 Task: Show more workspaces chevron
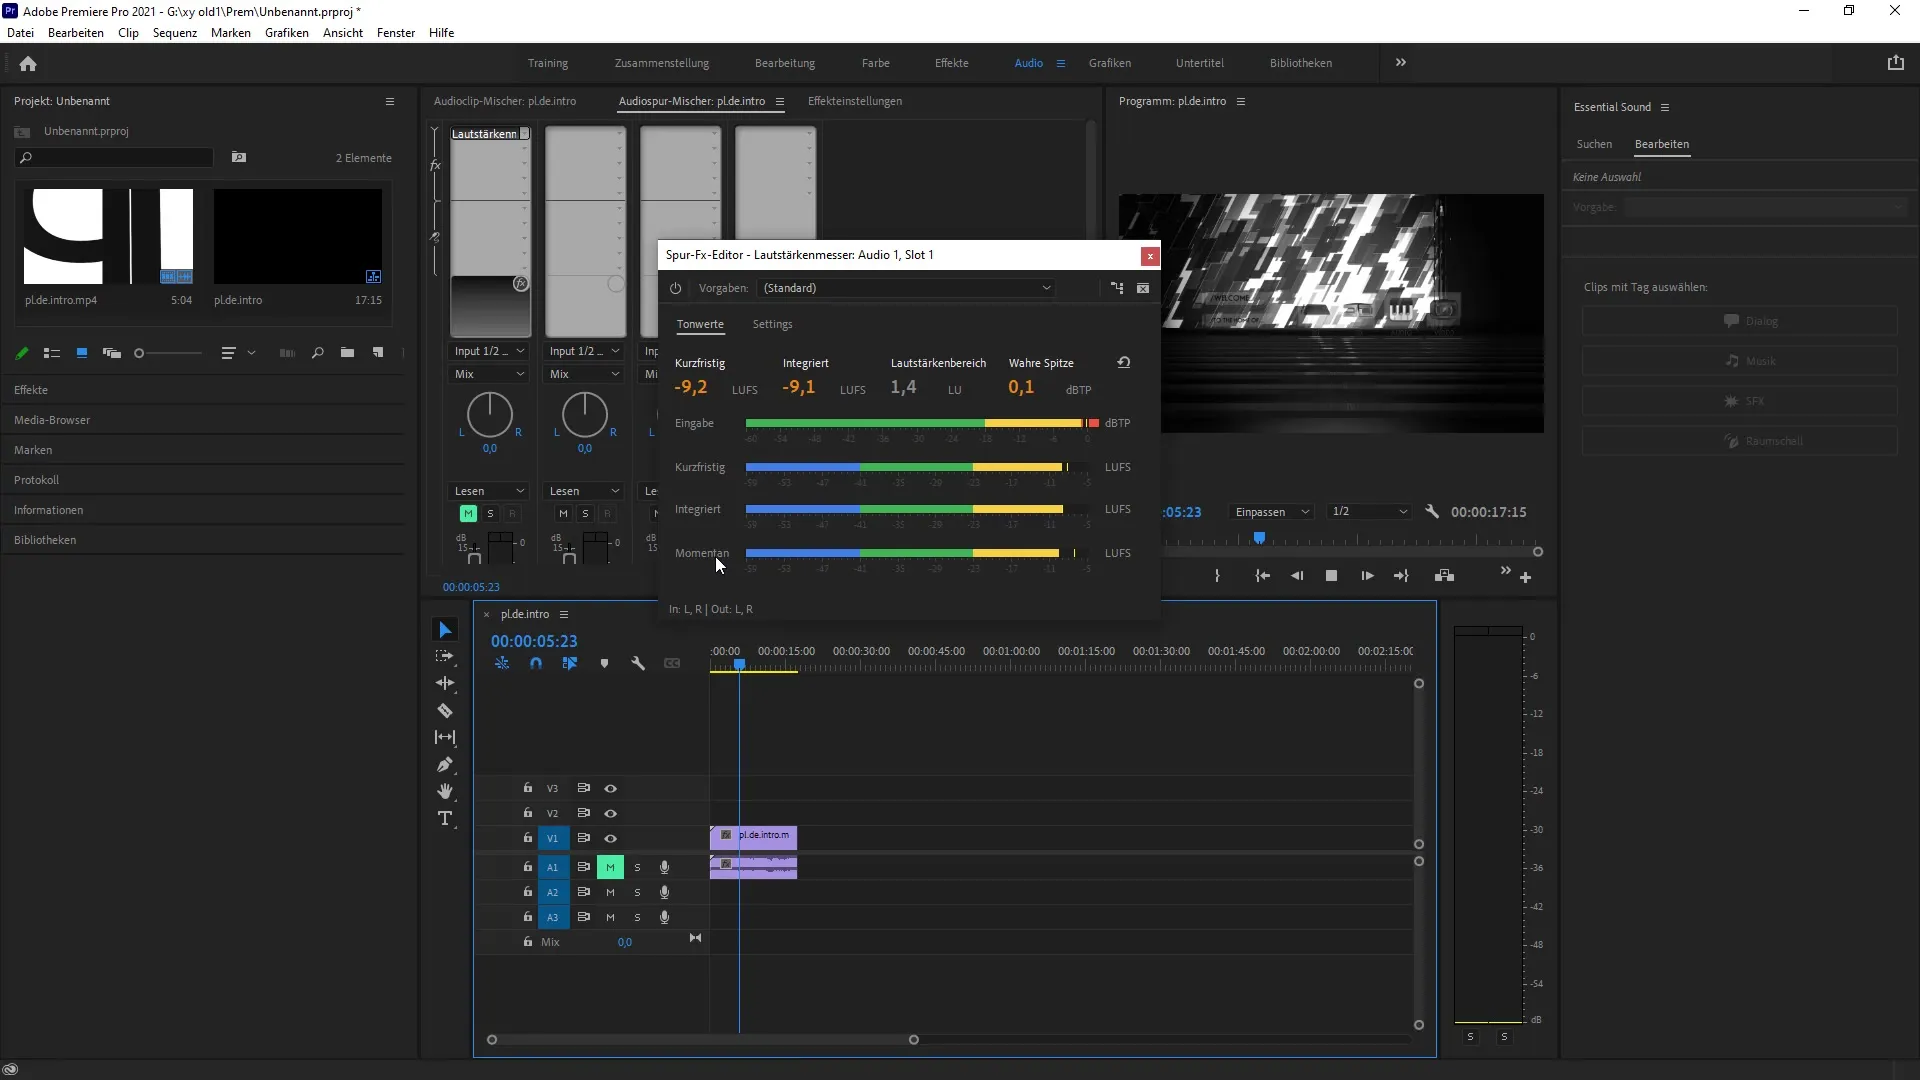click(1401, 62)
